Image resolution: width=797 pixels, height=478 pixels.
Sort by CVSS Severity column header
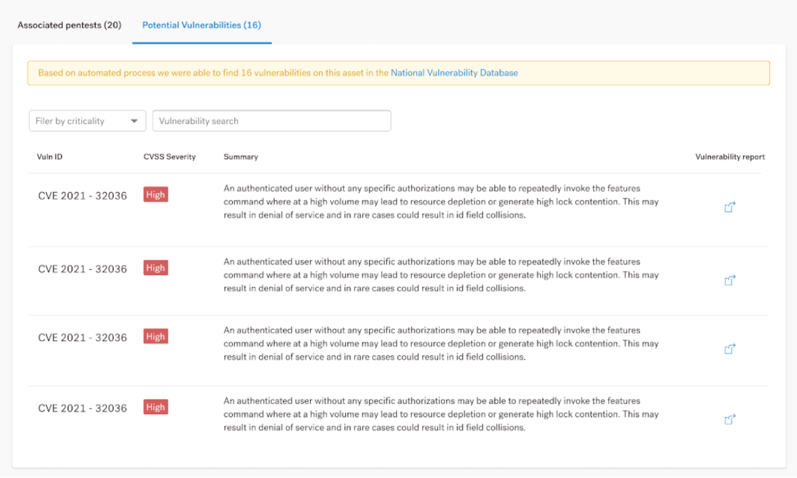(169, 157)
